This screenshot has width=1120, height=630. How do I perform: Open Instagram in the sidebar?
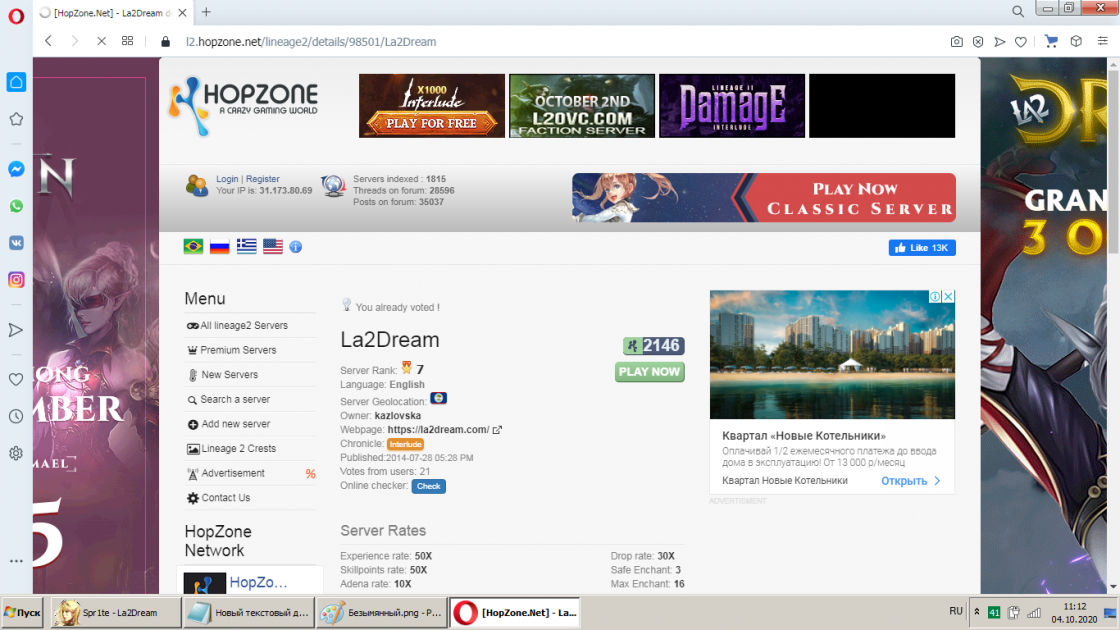coord(16,280)
